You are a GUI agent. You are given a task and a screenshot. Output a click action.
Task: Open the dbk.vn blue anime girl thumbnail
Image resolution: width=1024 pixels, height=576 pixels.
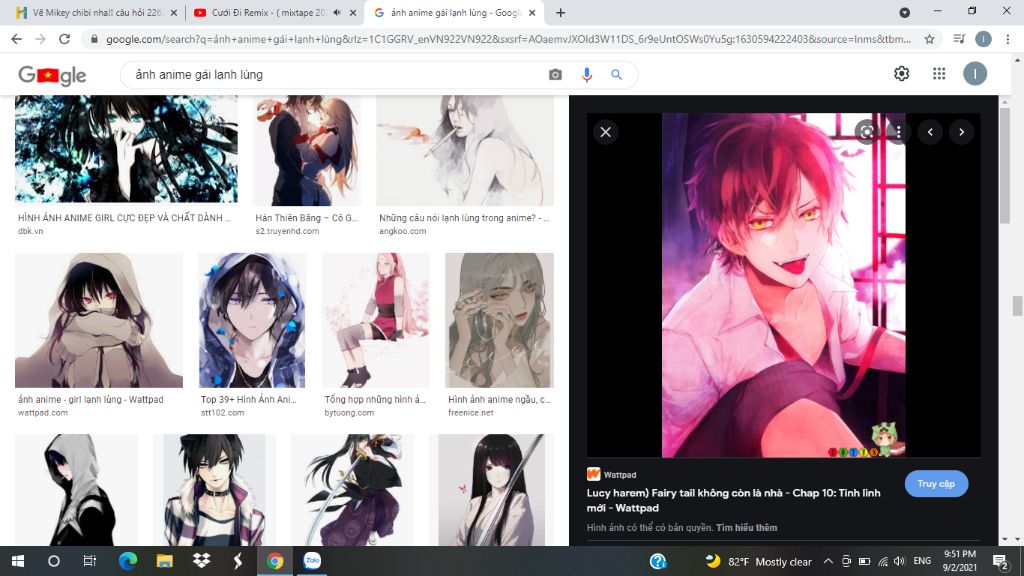tap(126, 149)
